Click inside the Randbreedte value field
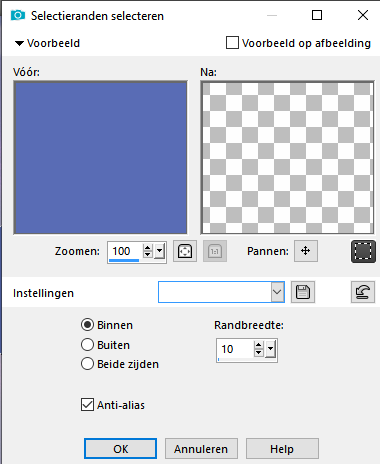Viewport: 380px width, 464px height. [x=235, y=349]
